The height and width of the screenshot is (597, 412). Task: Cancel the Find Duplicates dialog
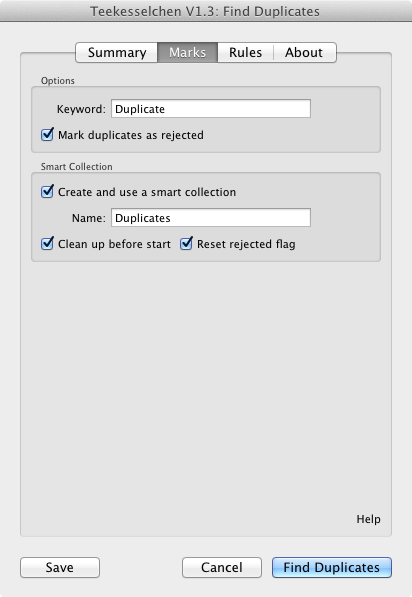pos(222,567)
